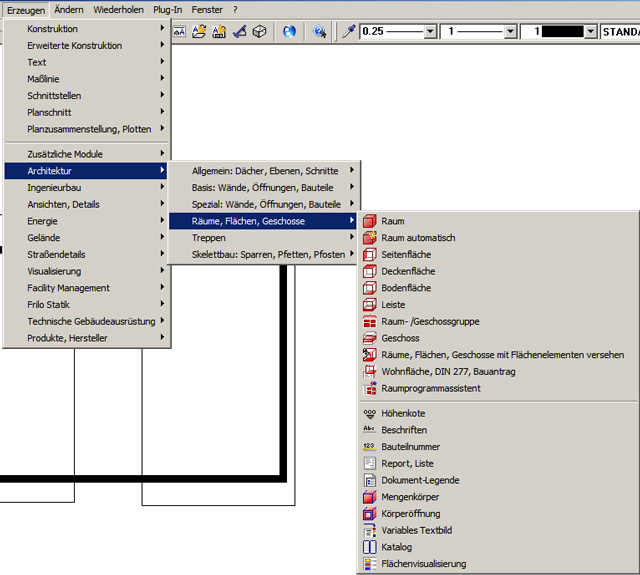
Task: Click the eyedropper icon in the toolbar
Action: point(349,32)
